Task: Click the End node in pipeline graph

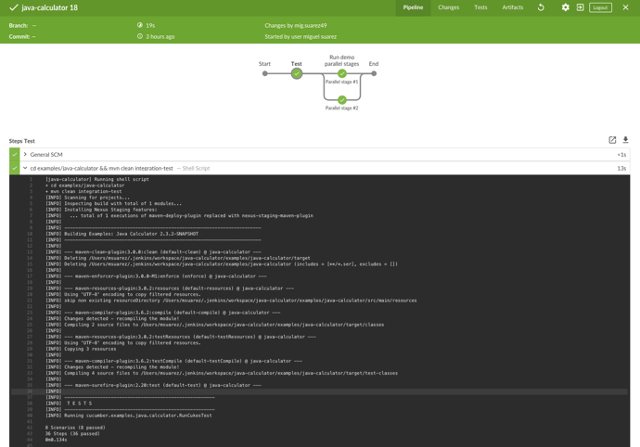Action: (373, 73)
